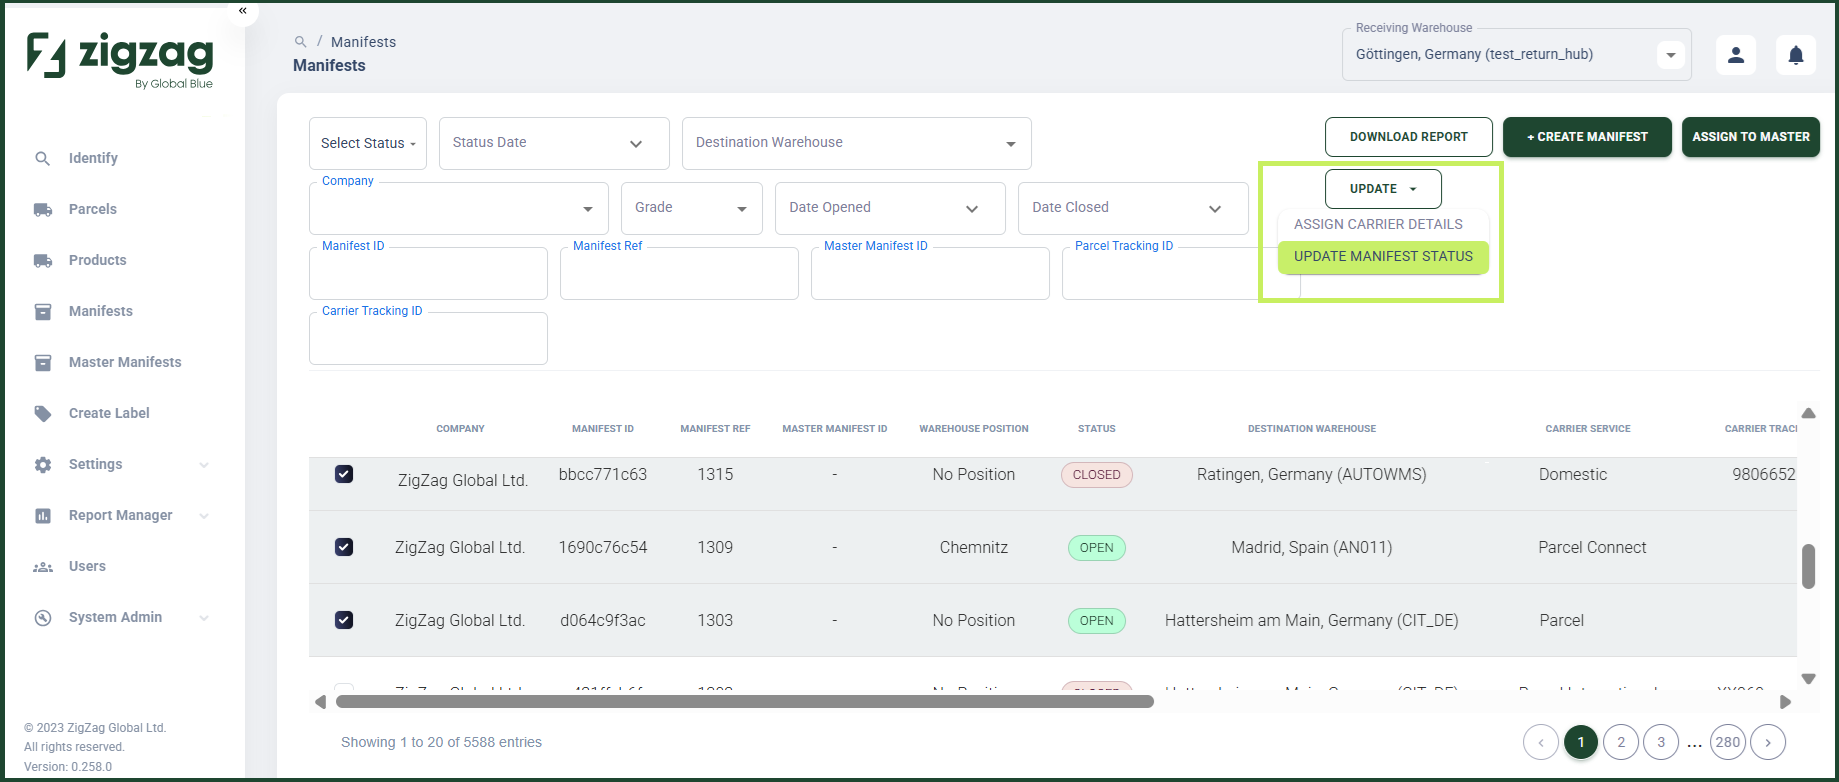Click the Download Report button
1839x782 pixels.
(x=1408, y=137)
